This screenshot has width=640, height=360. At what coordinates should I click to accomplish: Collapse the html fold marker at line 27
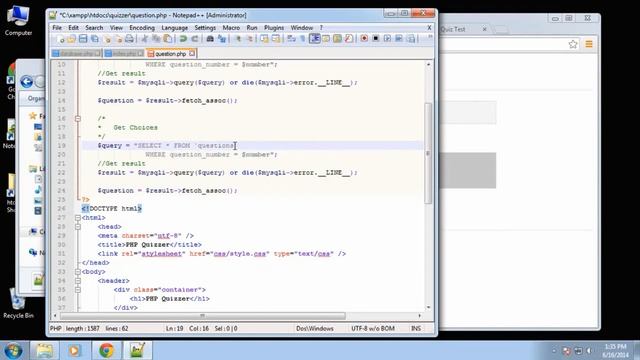[x=78, y=218]
